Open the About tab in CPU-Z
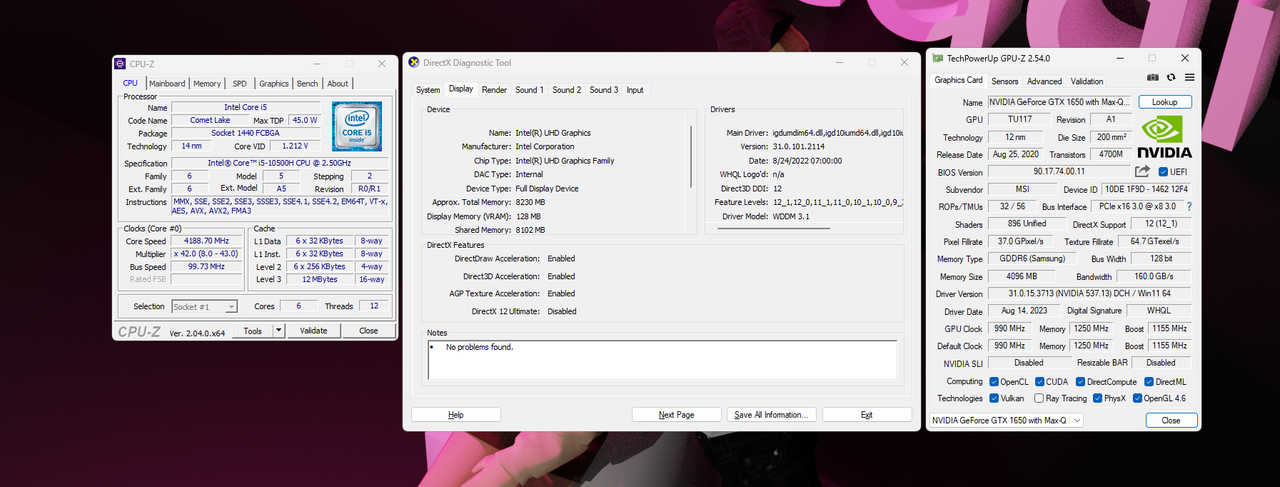The width and height of the screenshot is (1280, 487). pos(338,84)
